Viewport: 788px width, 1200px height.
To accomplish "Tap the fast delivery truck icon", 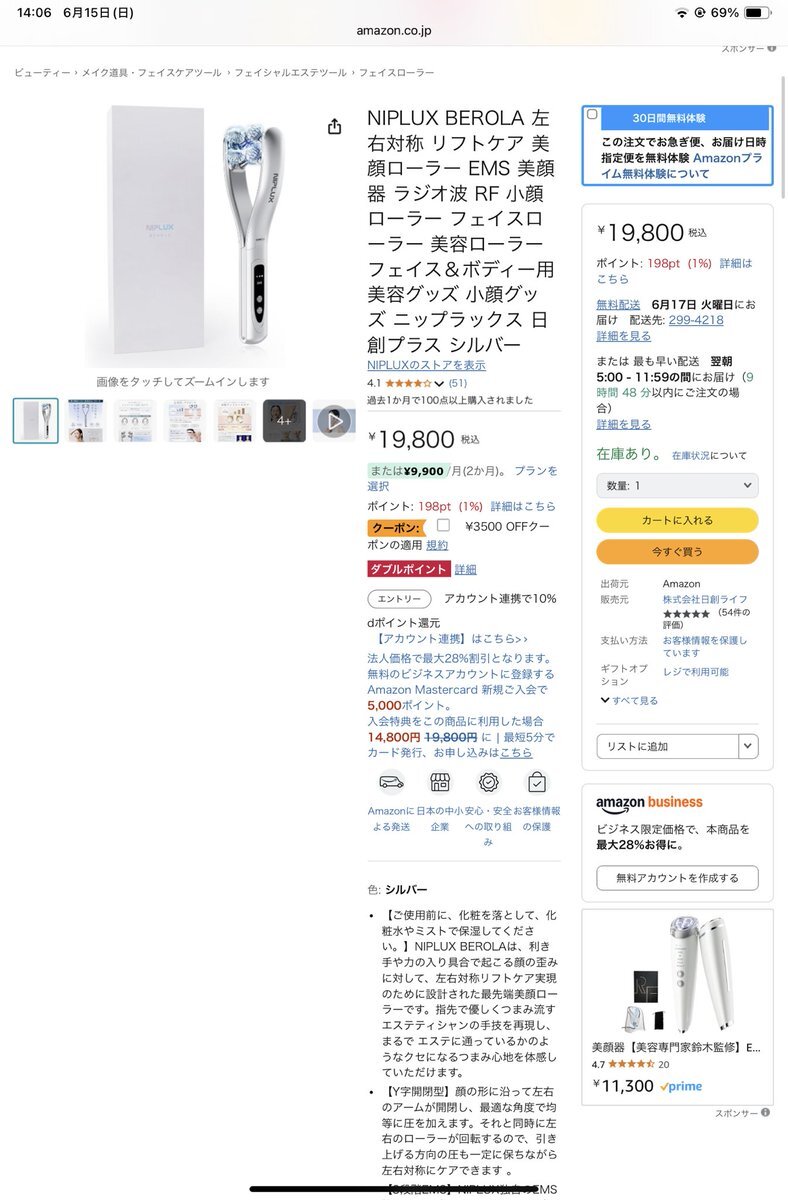I will [391, 783].
